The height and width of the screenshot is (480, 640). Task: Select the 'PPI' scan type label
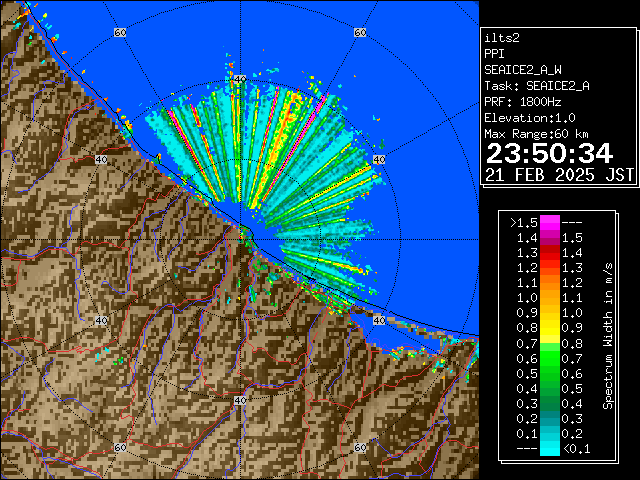click(x=494, y=54)
